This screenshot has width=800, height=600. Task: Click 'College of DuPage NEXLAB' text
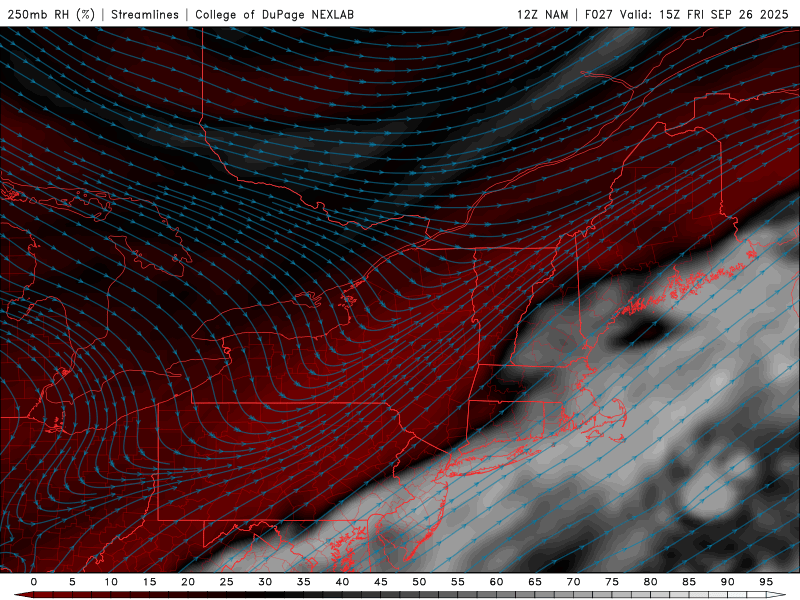(274, 14)
